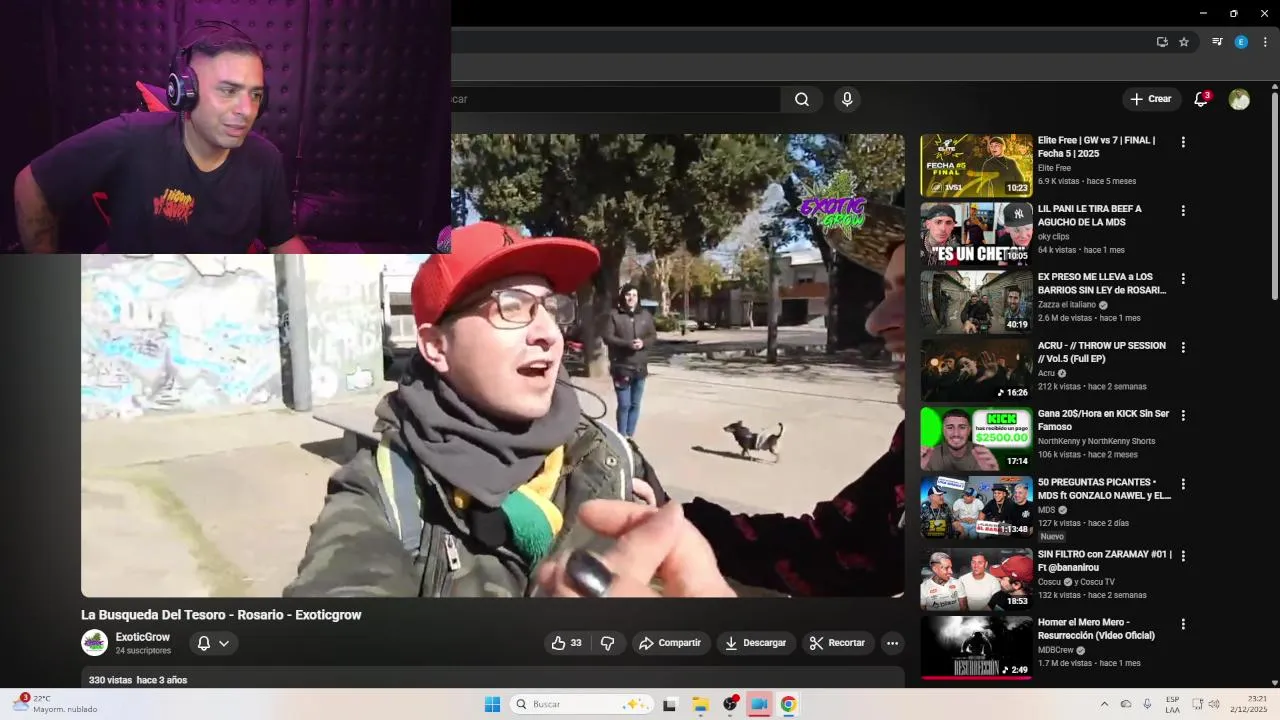Screen dimensions: 1280x720
Task: Dislike the video with thumbs down
Action: (x=607, y=643)
